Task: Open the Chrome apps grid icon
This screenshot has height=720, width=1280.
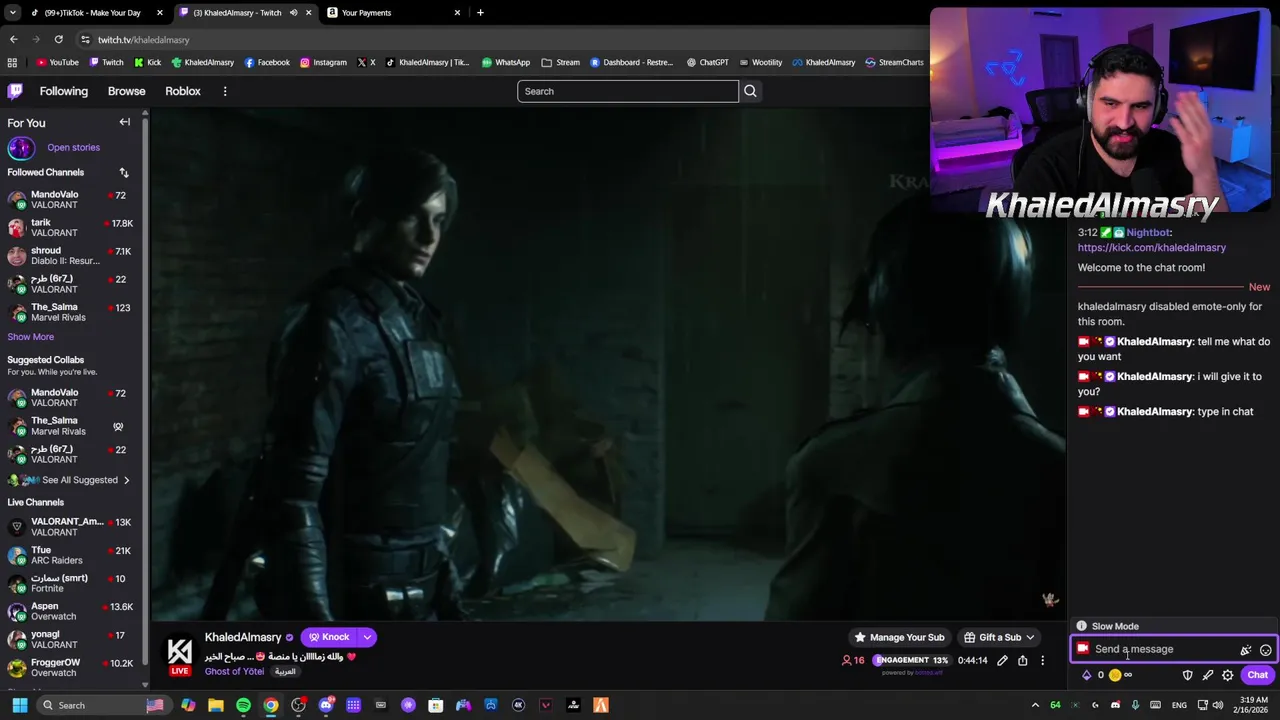Action: [12, 62]
